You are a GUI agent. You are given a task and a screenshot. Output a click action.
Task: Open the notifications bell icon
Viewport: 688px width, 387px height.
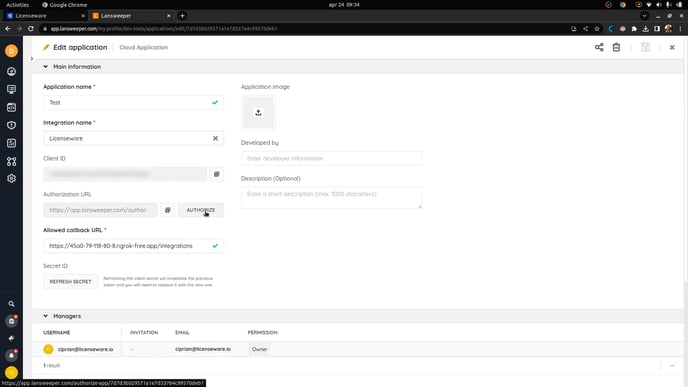tap(11, 355)
